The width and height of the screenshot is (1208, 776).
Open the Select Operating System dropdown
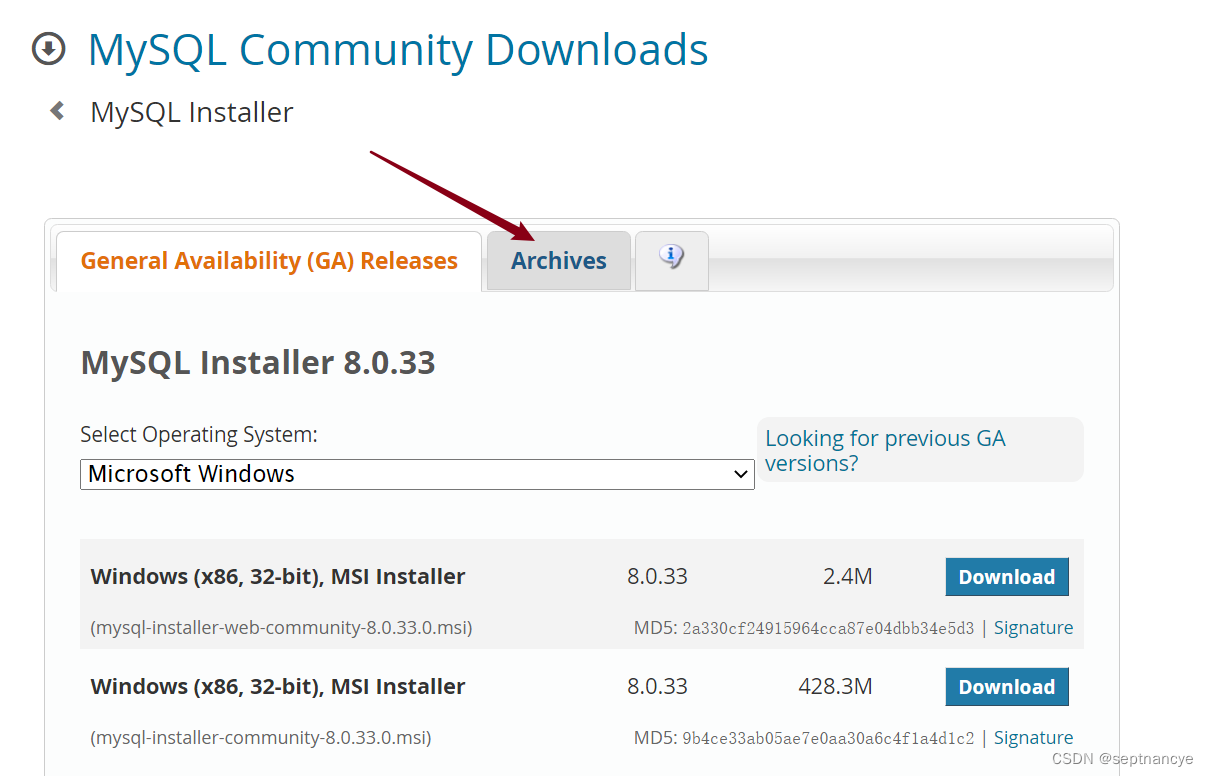[x=417, y=474]
